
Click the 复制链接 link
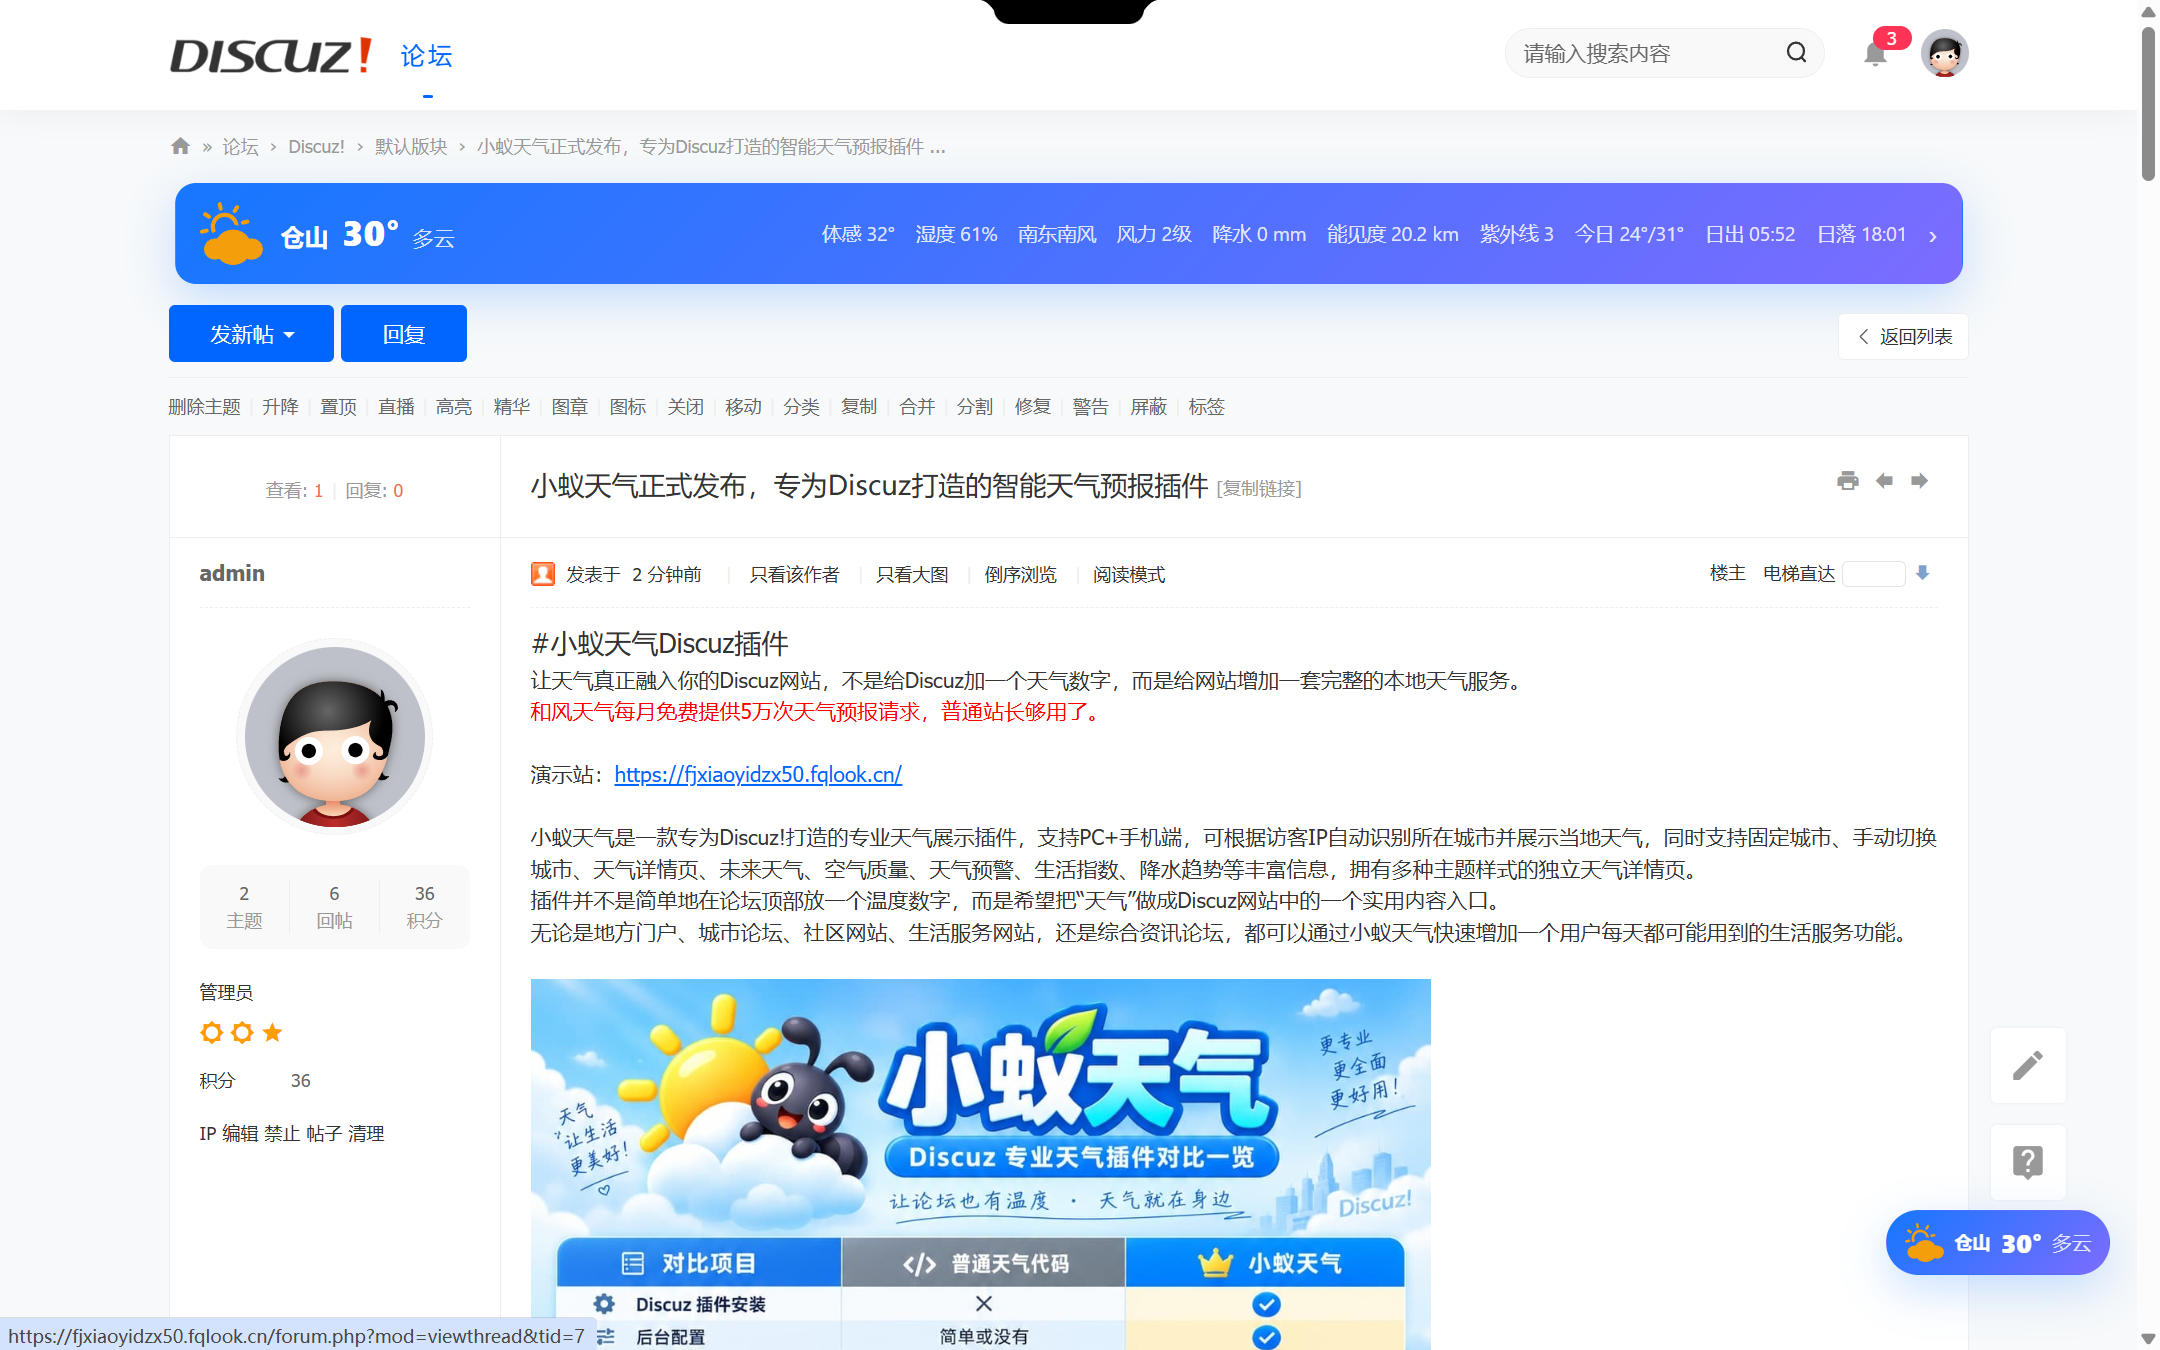click(1259, 489)
